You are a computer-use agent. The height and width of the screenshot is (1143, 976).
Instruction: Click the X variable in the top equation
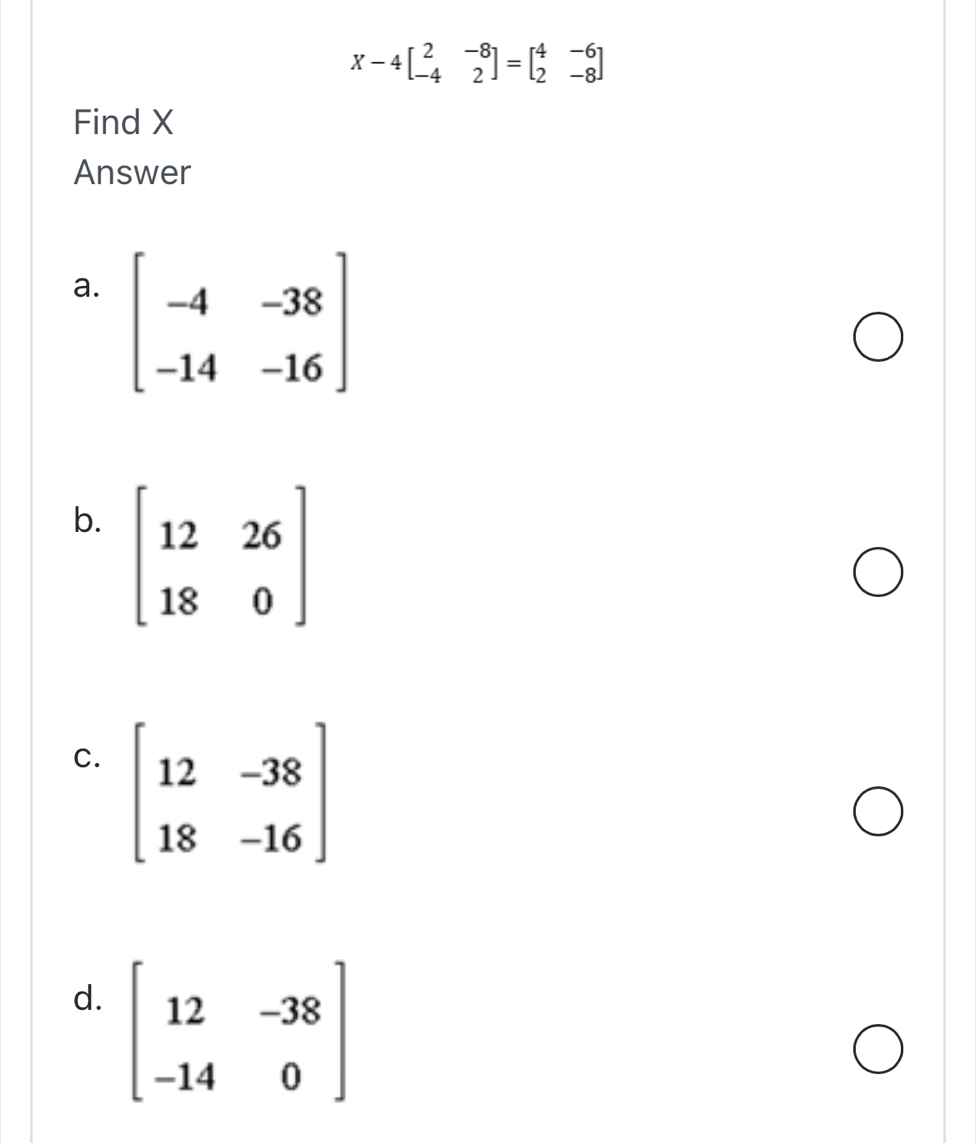point(357,62)
